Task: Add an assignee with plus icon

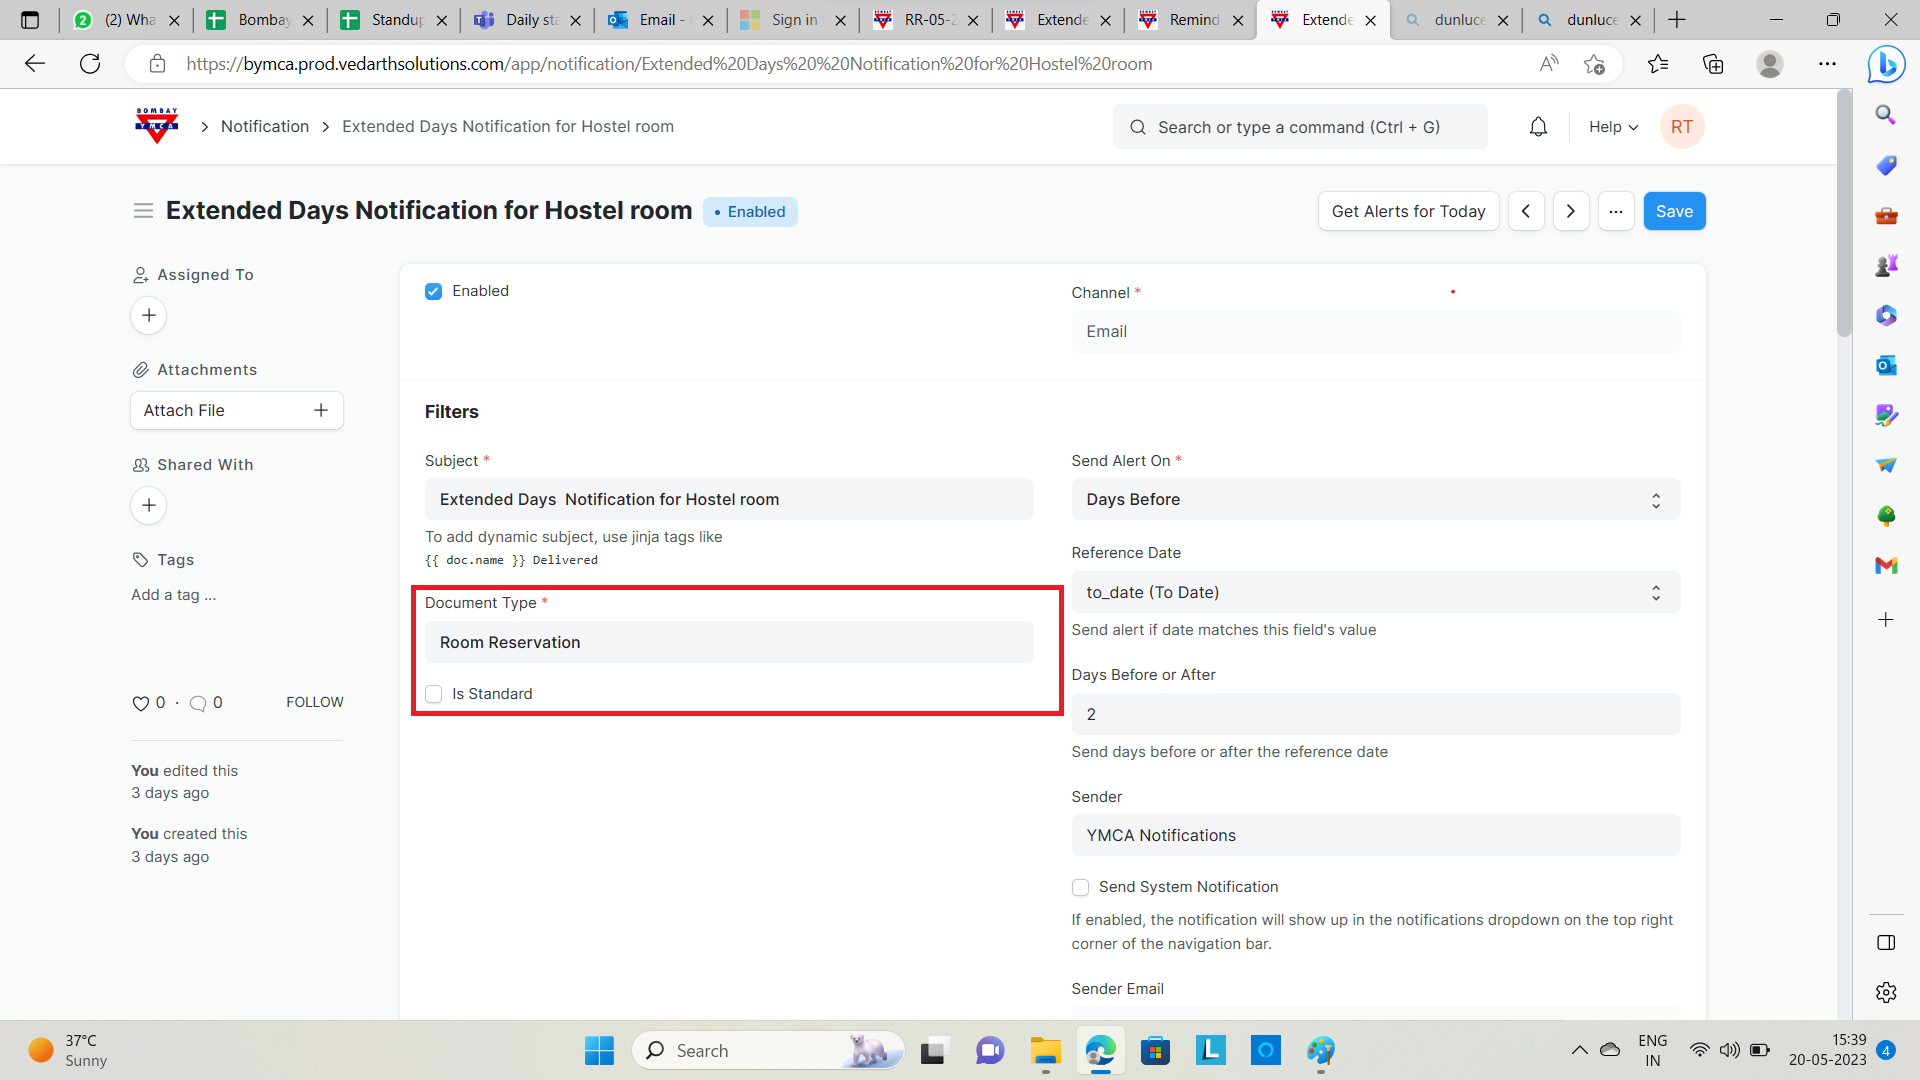Action: pyautogui.click(x=149, y=316)
